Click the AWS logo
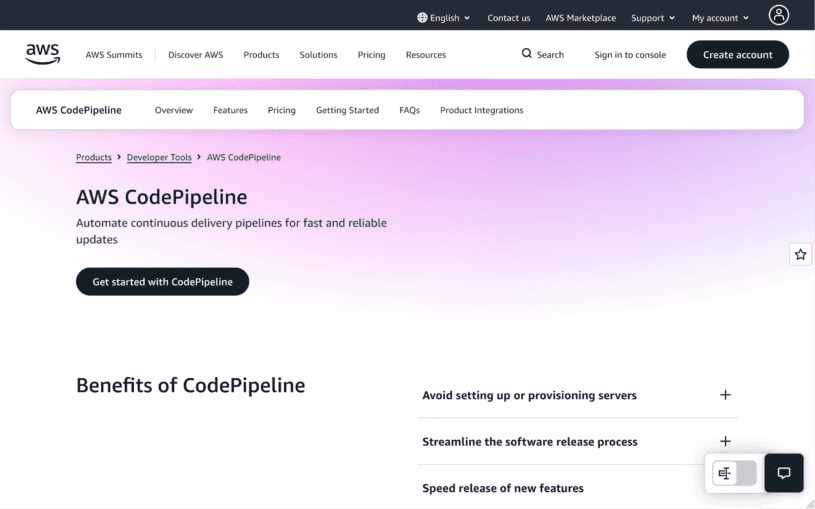Screen dimensions: 815x509 43,54
